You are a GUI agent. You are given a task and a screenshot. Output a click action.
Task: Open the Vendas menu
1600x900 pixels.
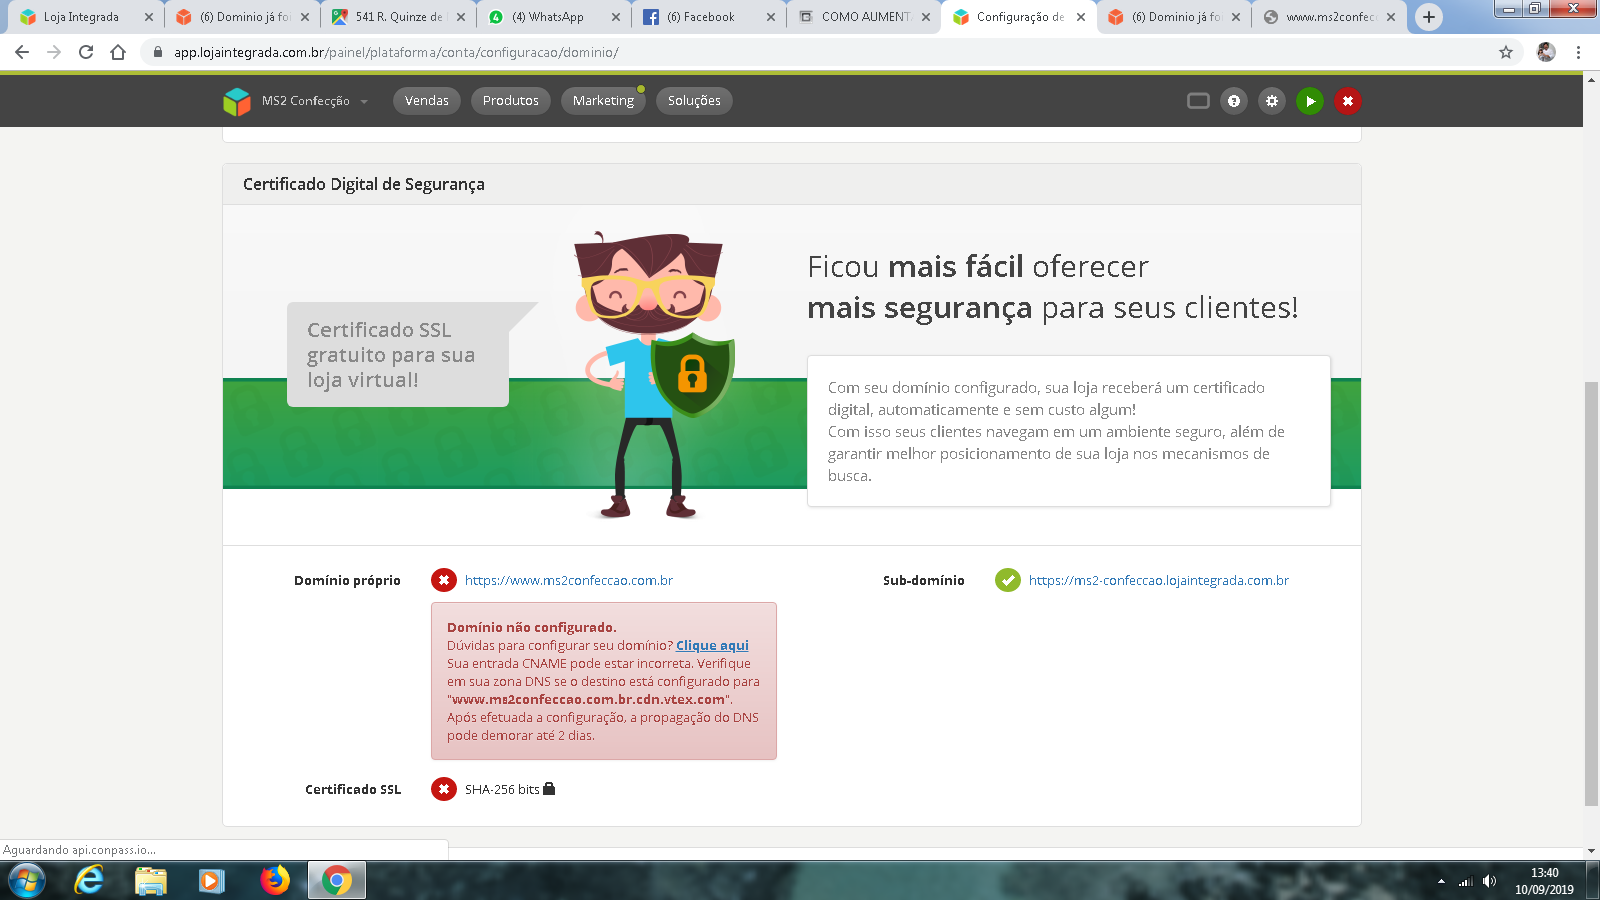(427, 101)
